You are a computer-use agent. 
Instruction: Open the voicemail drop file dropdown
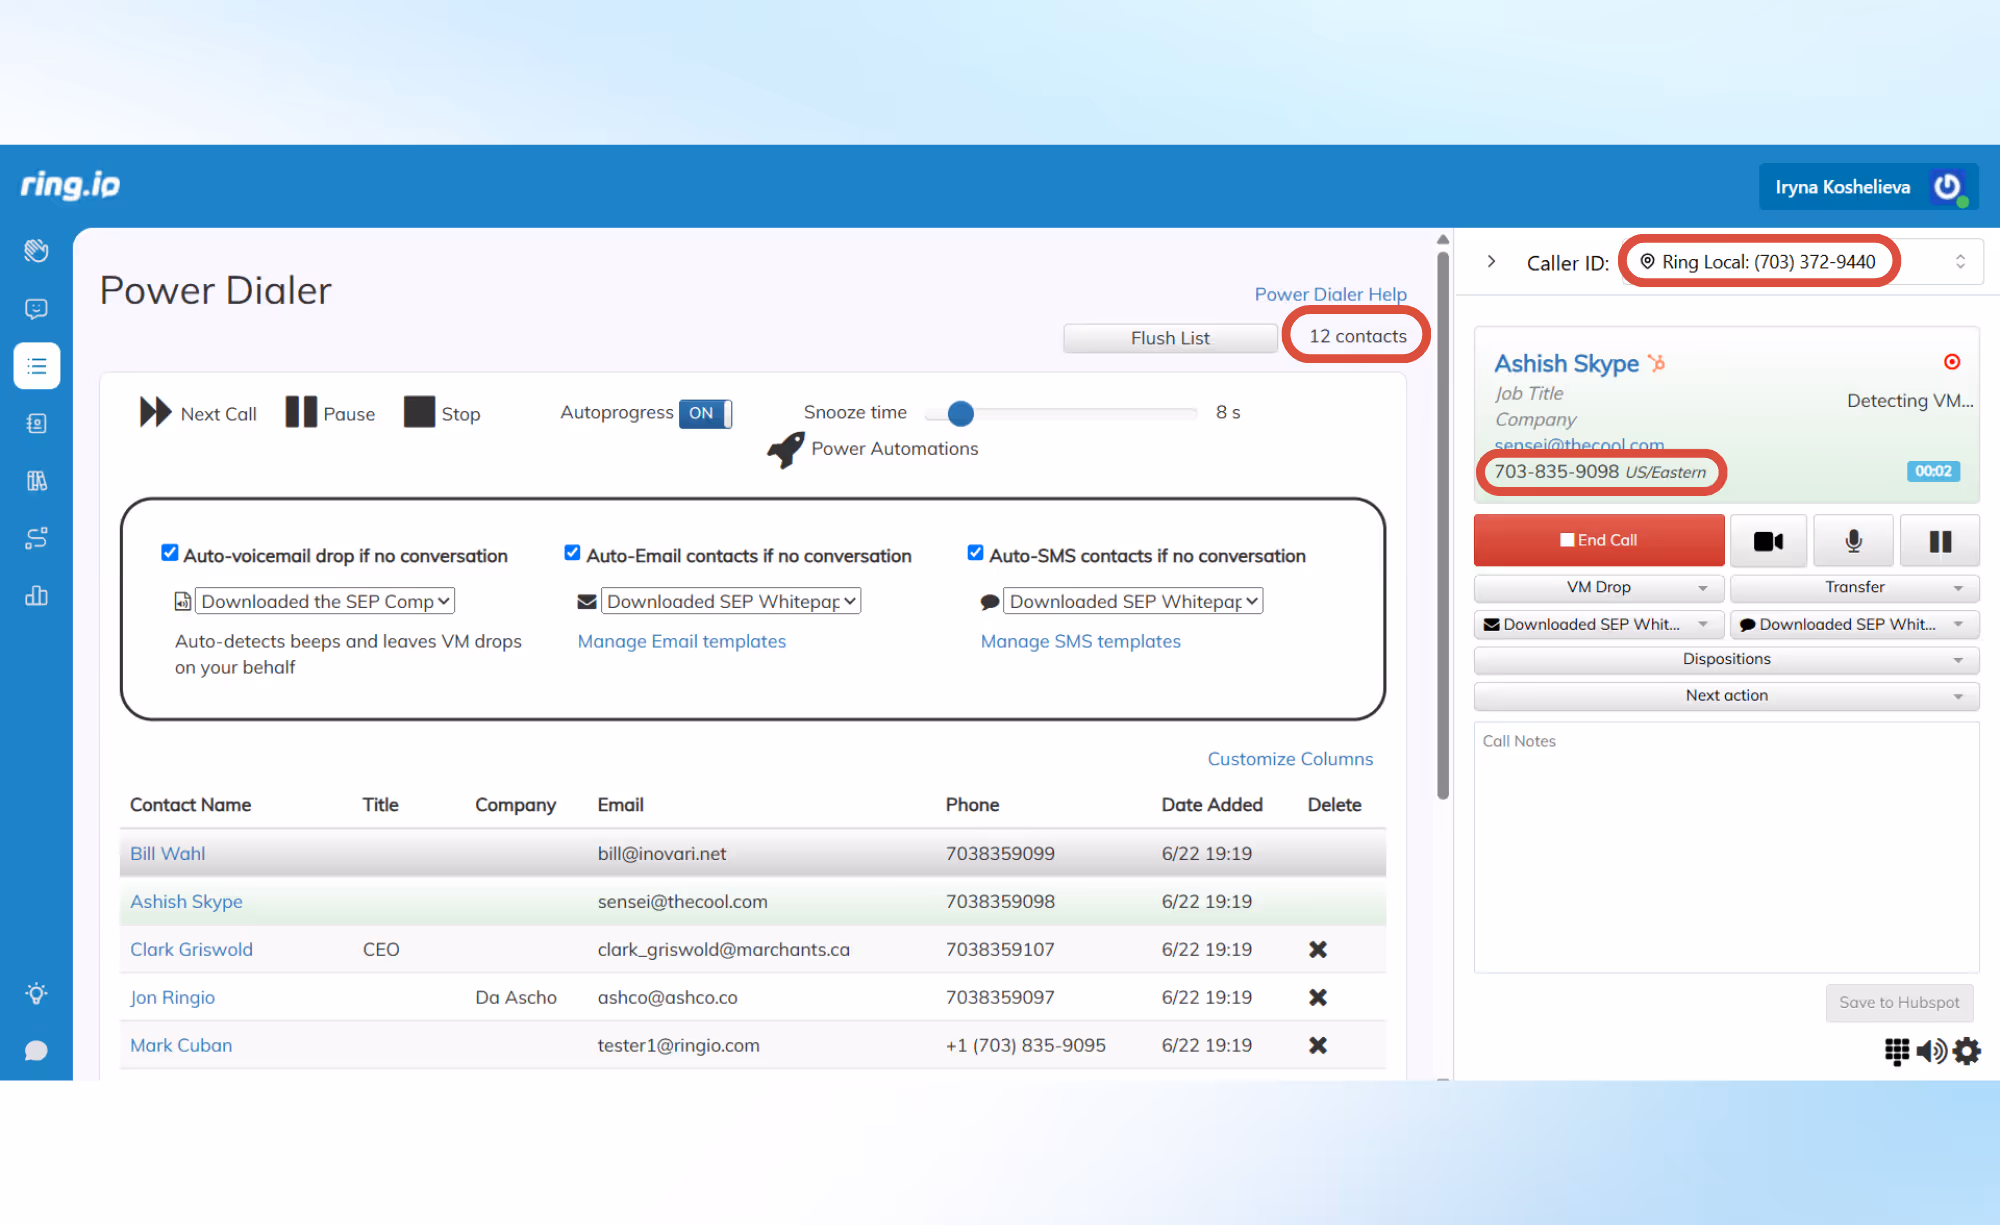pos(325,601)
